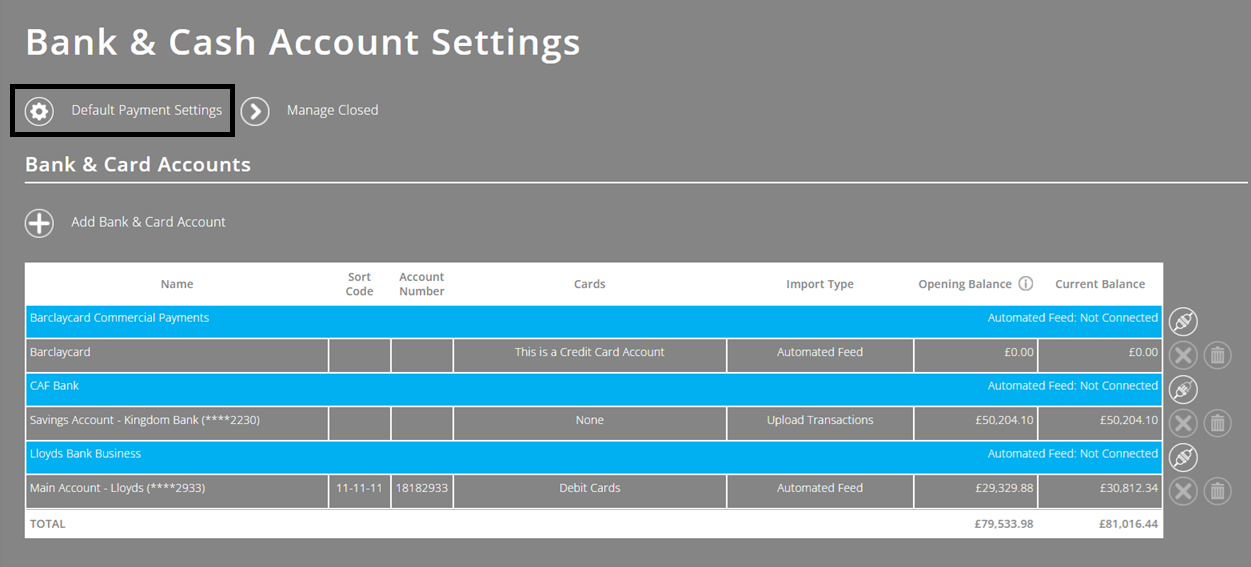Click the Name column header
Image resolution: width=1251 pixels, height=567 pixels.
coord(177,284)
